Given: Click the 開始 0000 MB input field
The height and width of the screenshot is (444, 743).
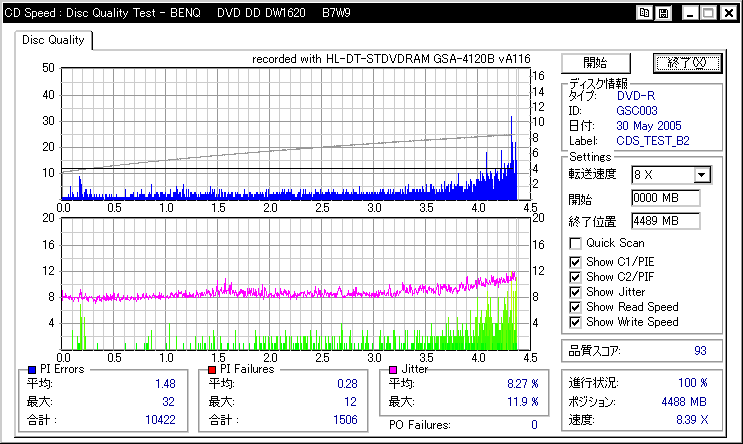Looking at the screenshot, I should (665, 198).
